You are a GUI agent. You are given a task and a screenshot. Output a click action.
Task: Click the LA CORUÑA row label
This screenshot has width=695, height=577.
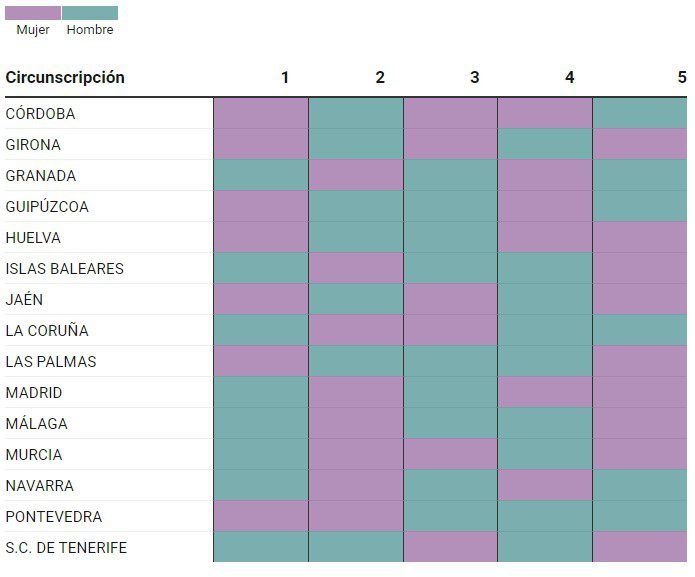coord(47,331)
